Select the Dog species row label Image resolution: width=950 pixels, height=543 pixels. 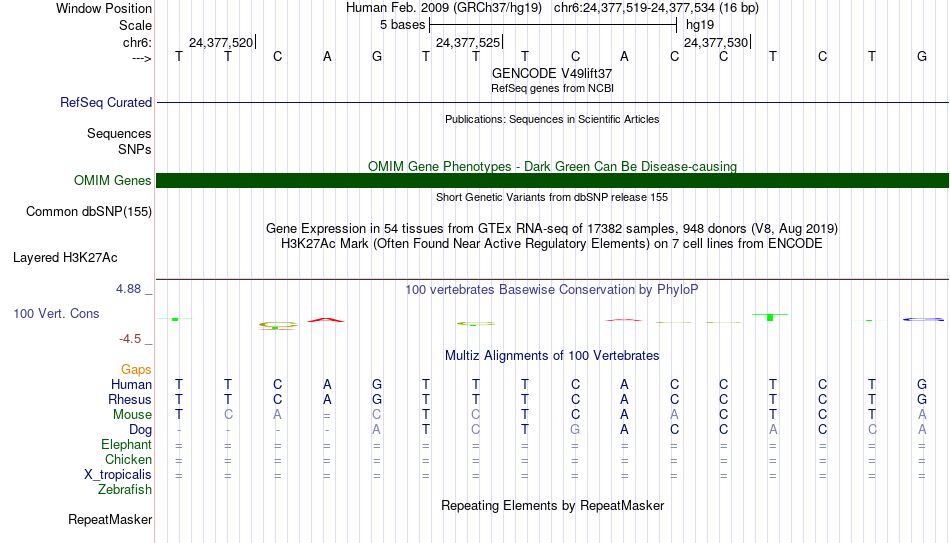[x=140, y=430]
